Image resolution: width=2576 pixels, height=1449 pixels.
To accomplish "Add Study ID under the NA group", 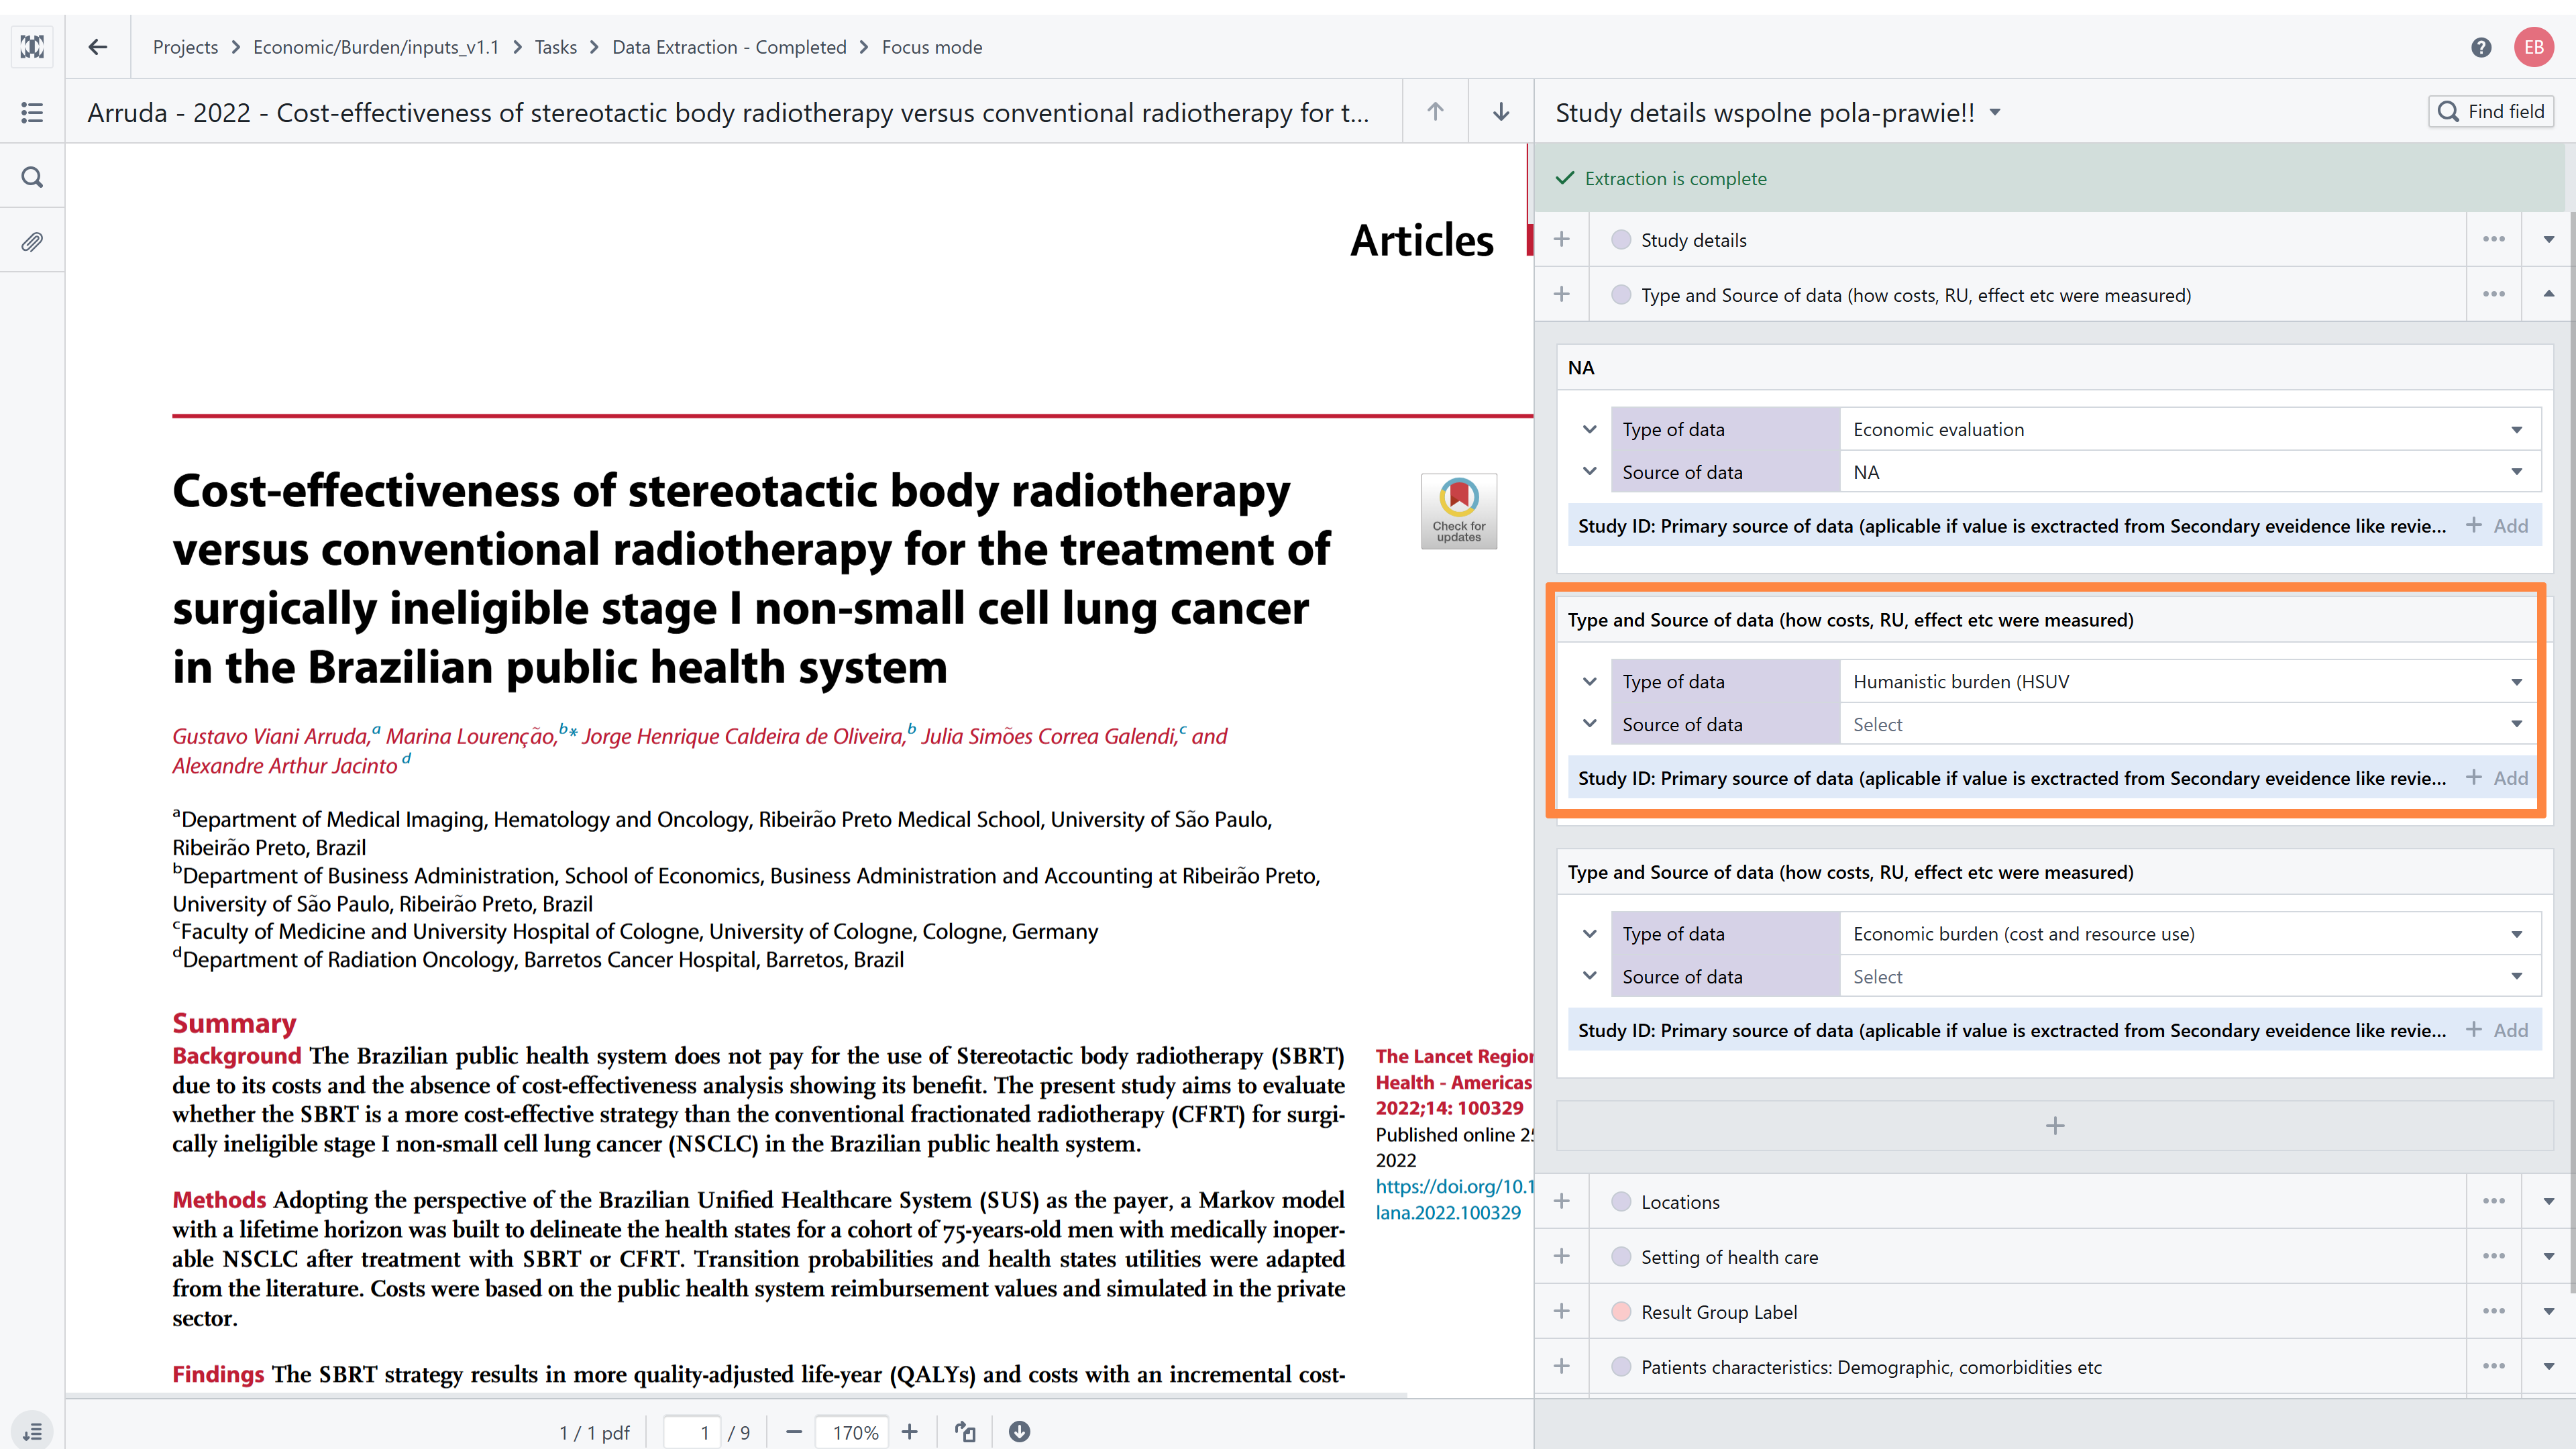I will (2497, 526).
